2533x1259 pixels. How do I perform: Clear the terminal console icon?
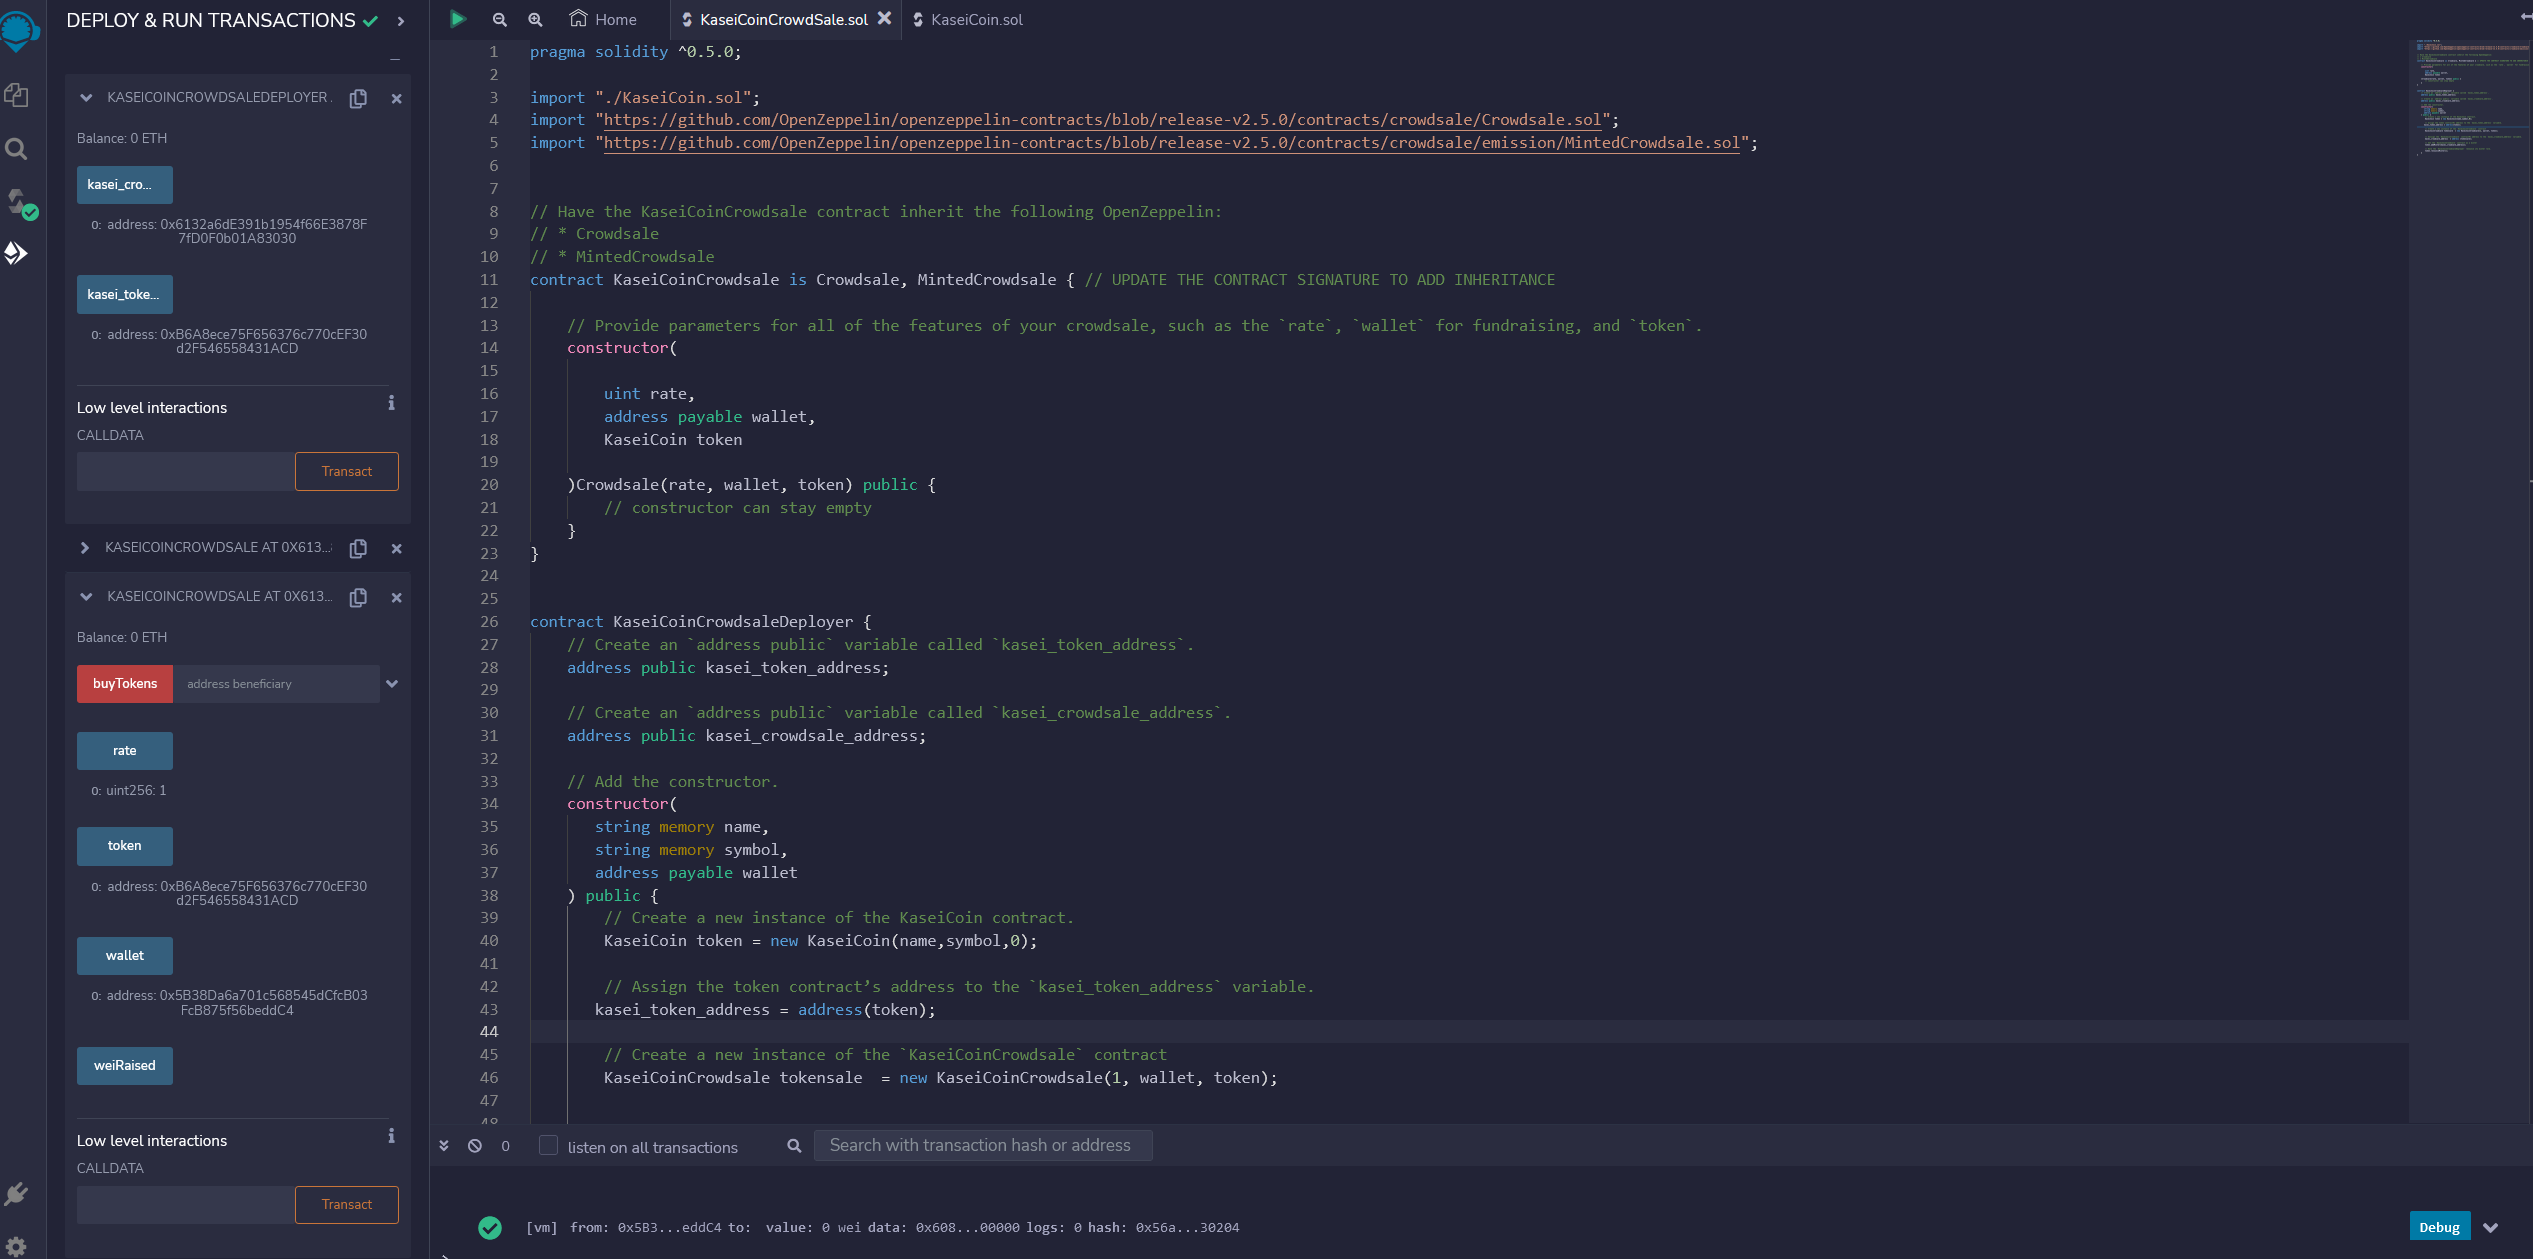475,1146
